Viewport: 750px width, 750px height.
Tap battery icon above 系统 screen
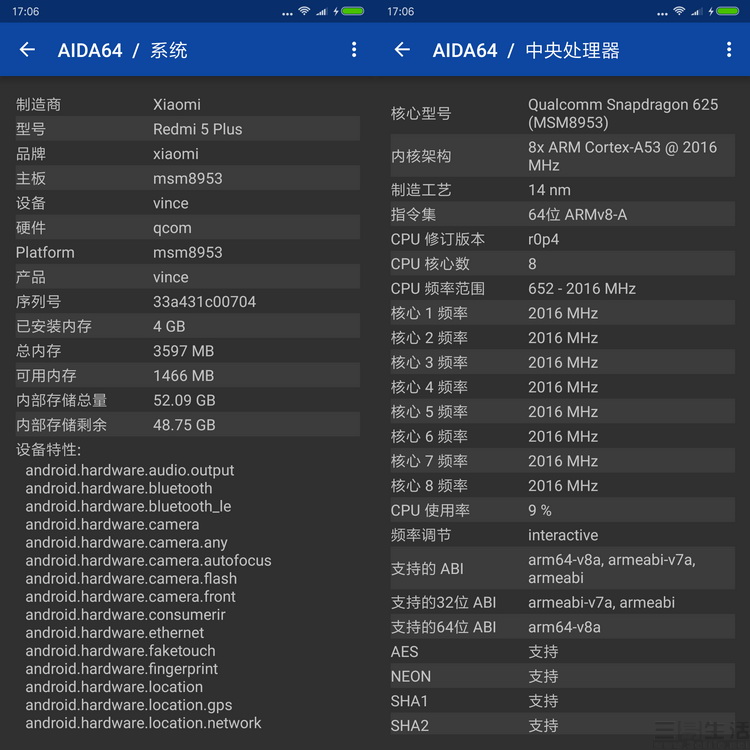(x=352, y=11)
